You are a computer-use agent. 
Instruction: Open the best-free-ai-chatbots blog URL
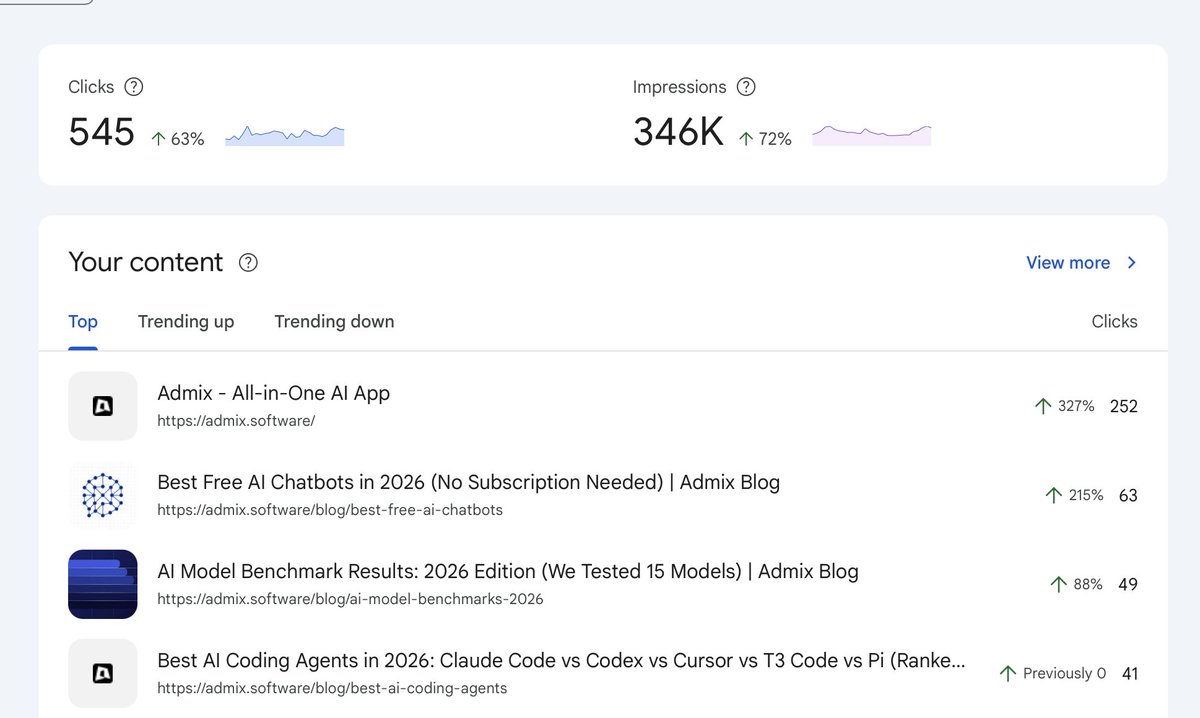coord(330,510)
